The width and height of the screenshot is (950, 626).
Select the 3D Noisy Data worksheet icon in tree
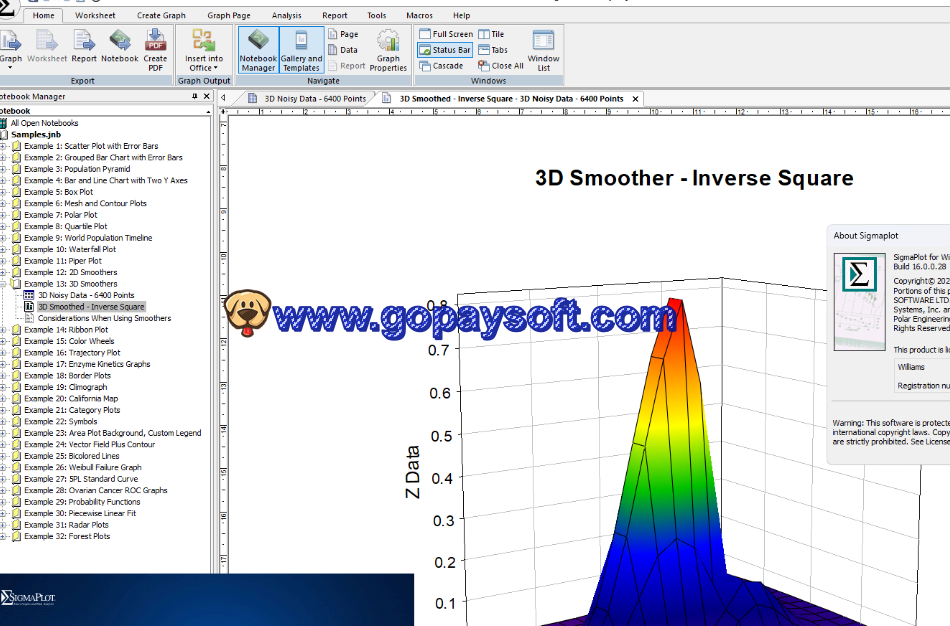point(28,295)
